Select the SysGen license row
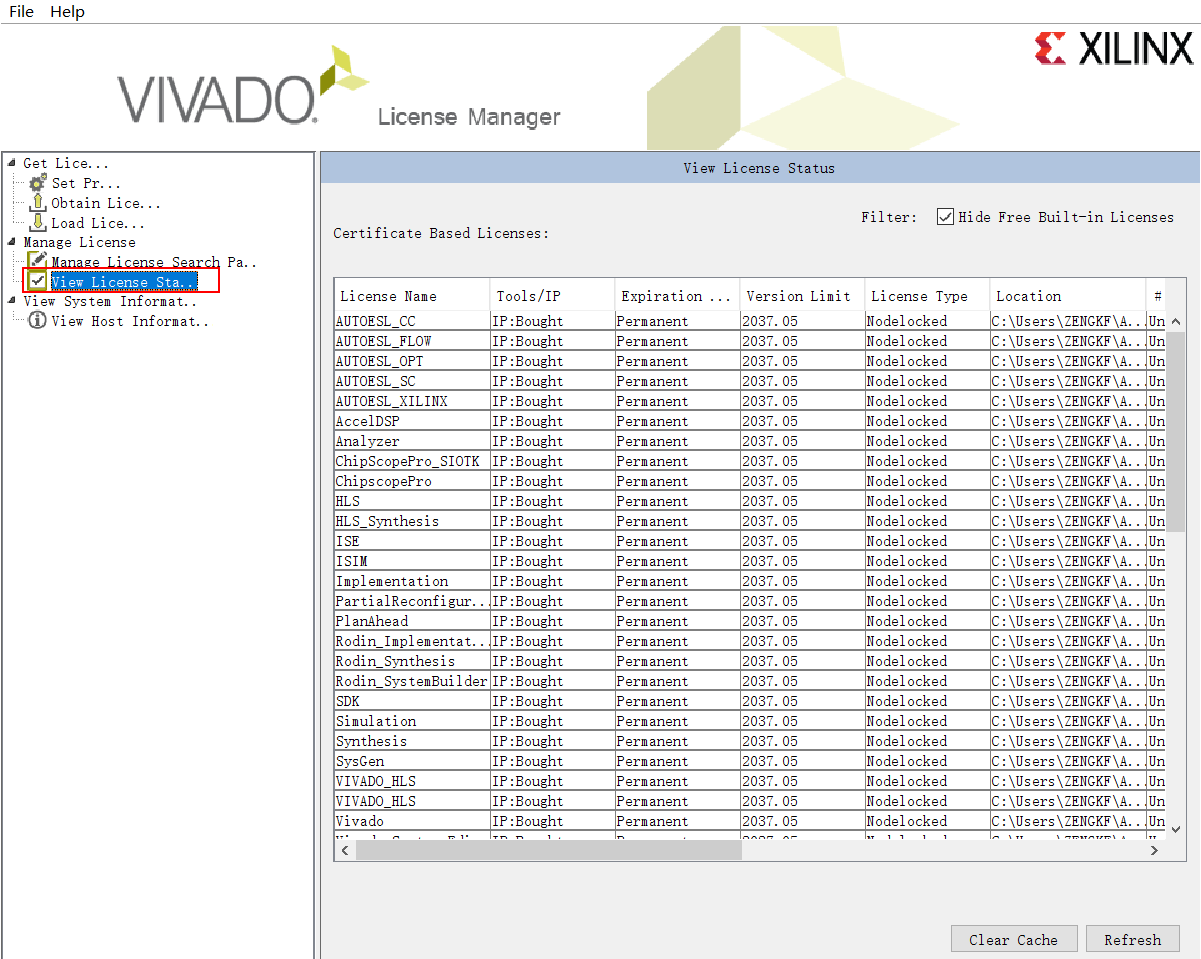Viewport: 1201px width, 959px height. point(750,761)
